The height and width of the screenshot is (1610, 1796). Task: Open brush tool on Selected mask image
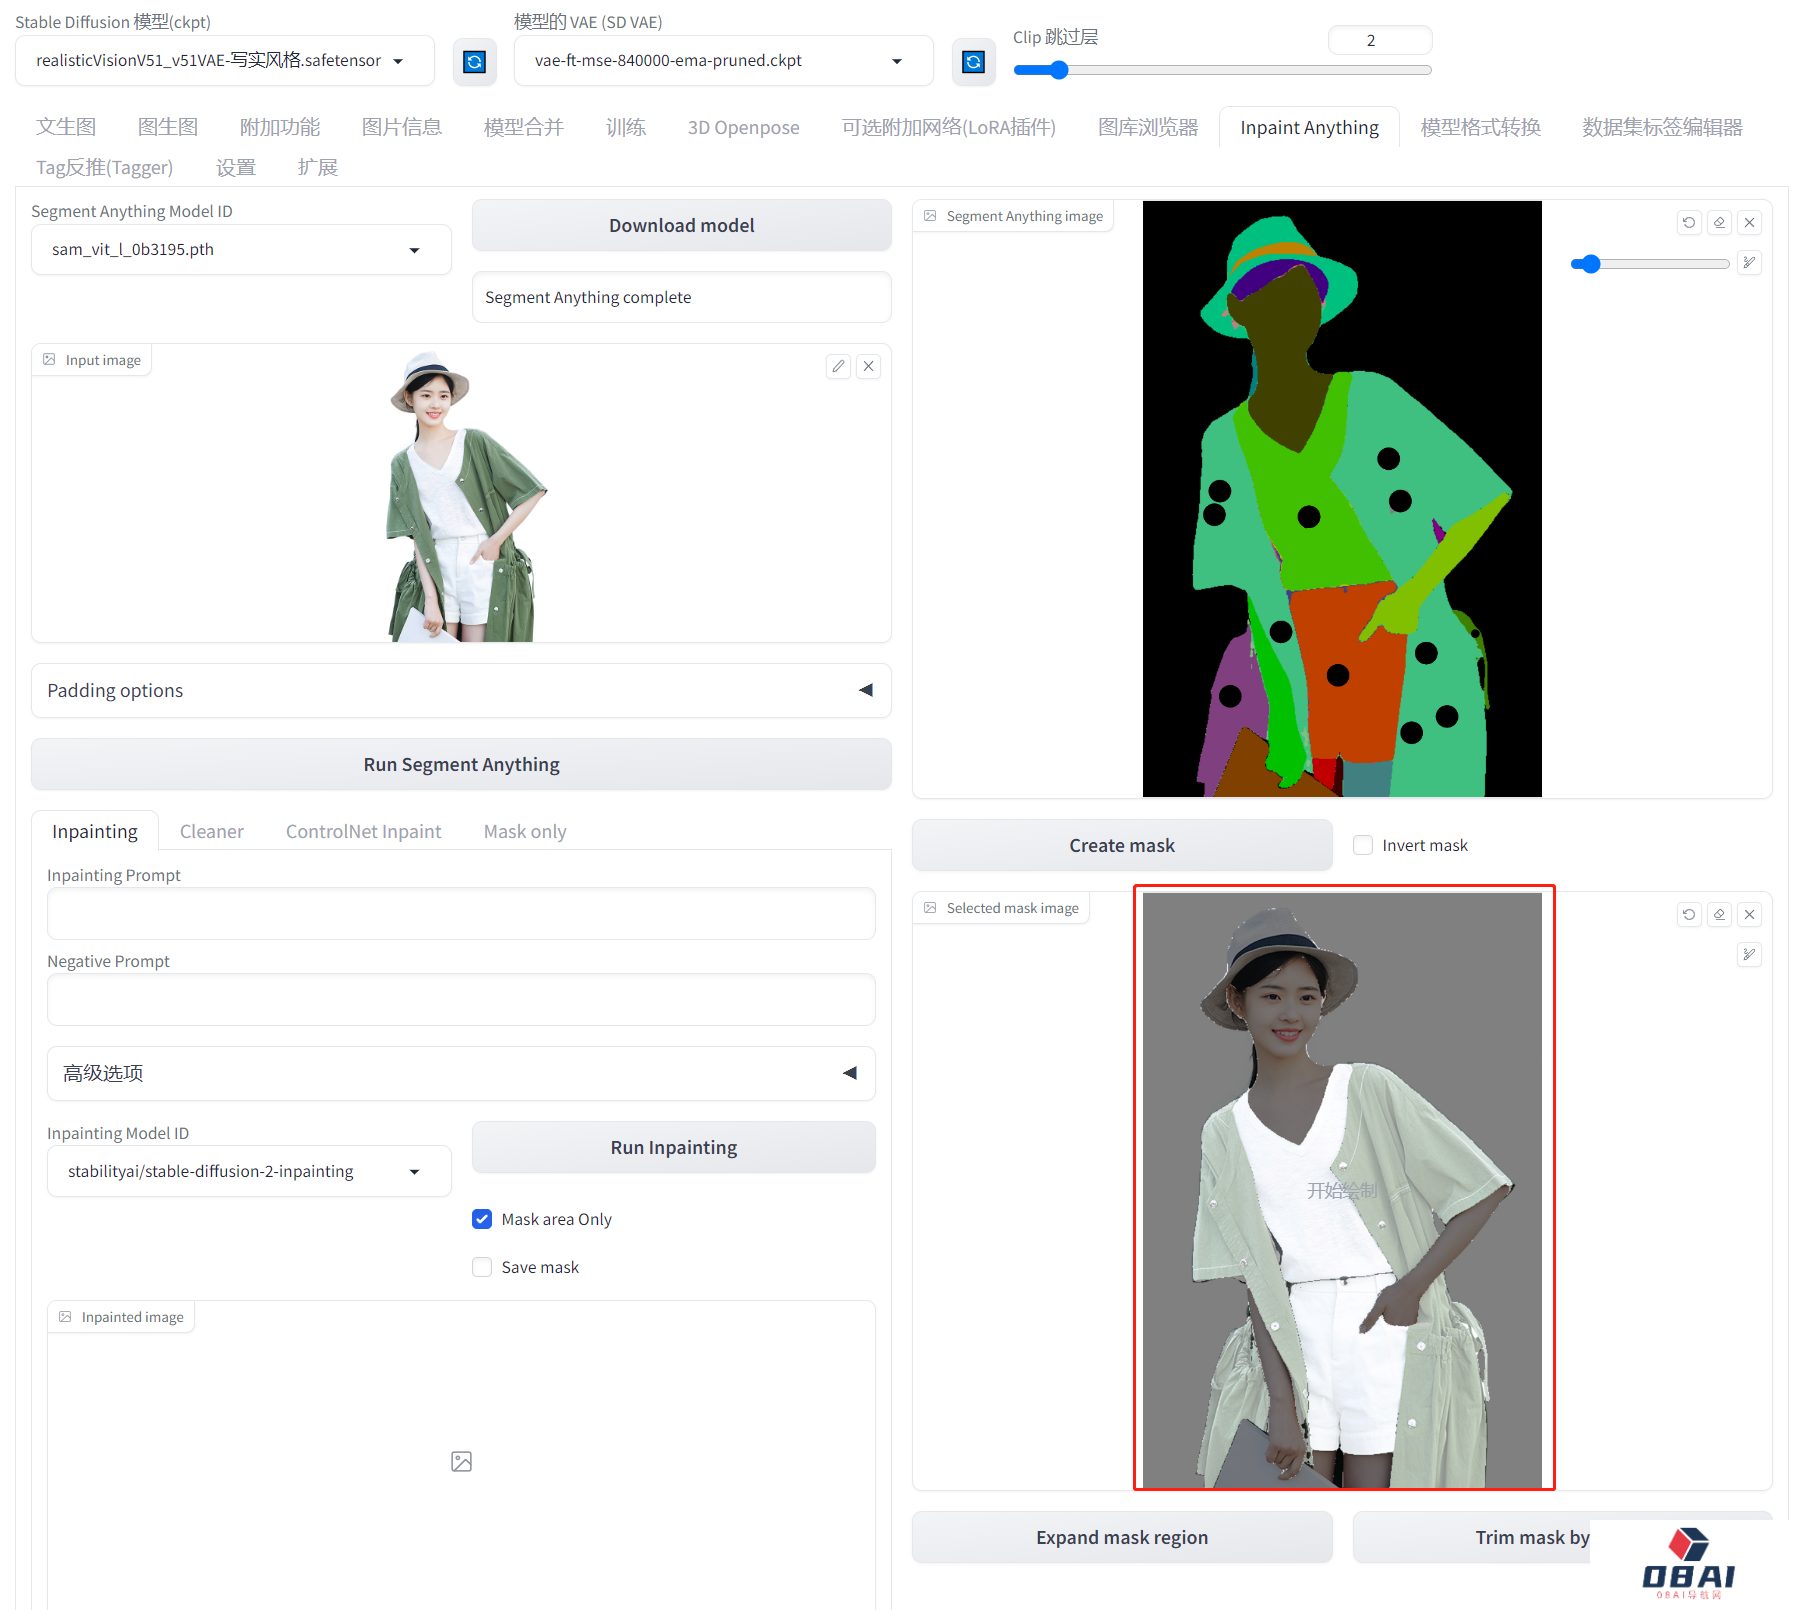pyautogui.click(x=1749, y=954)
